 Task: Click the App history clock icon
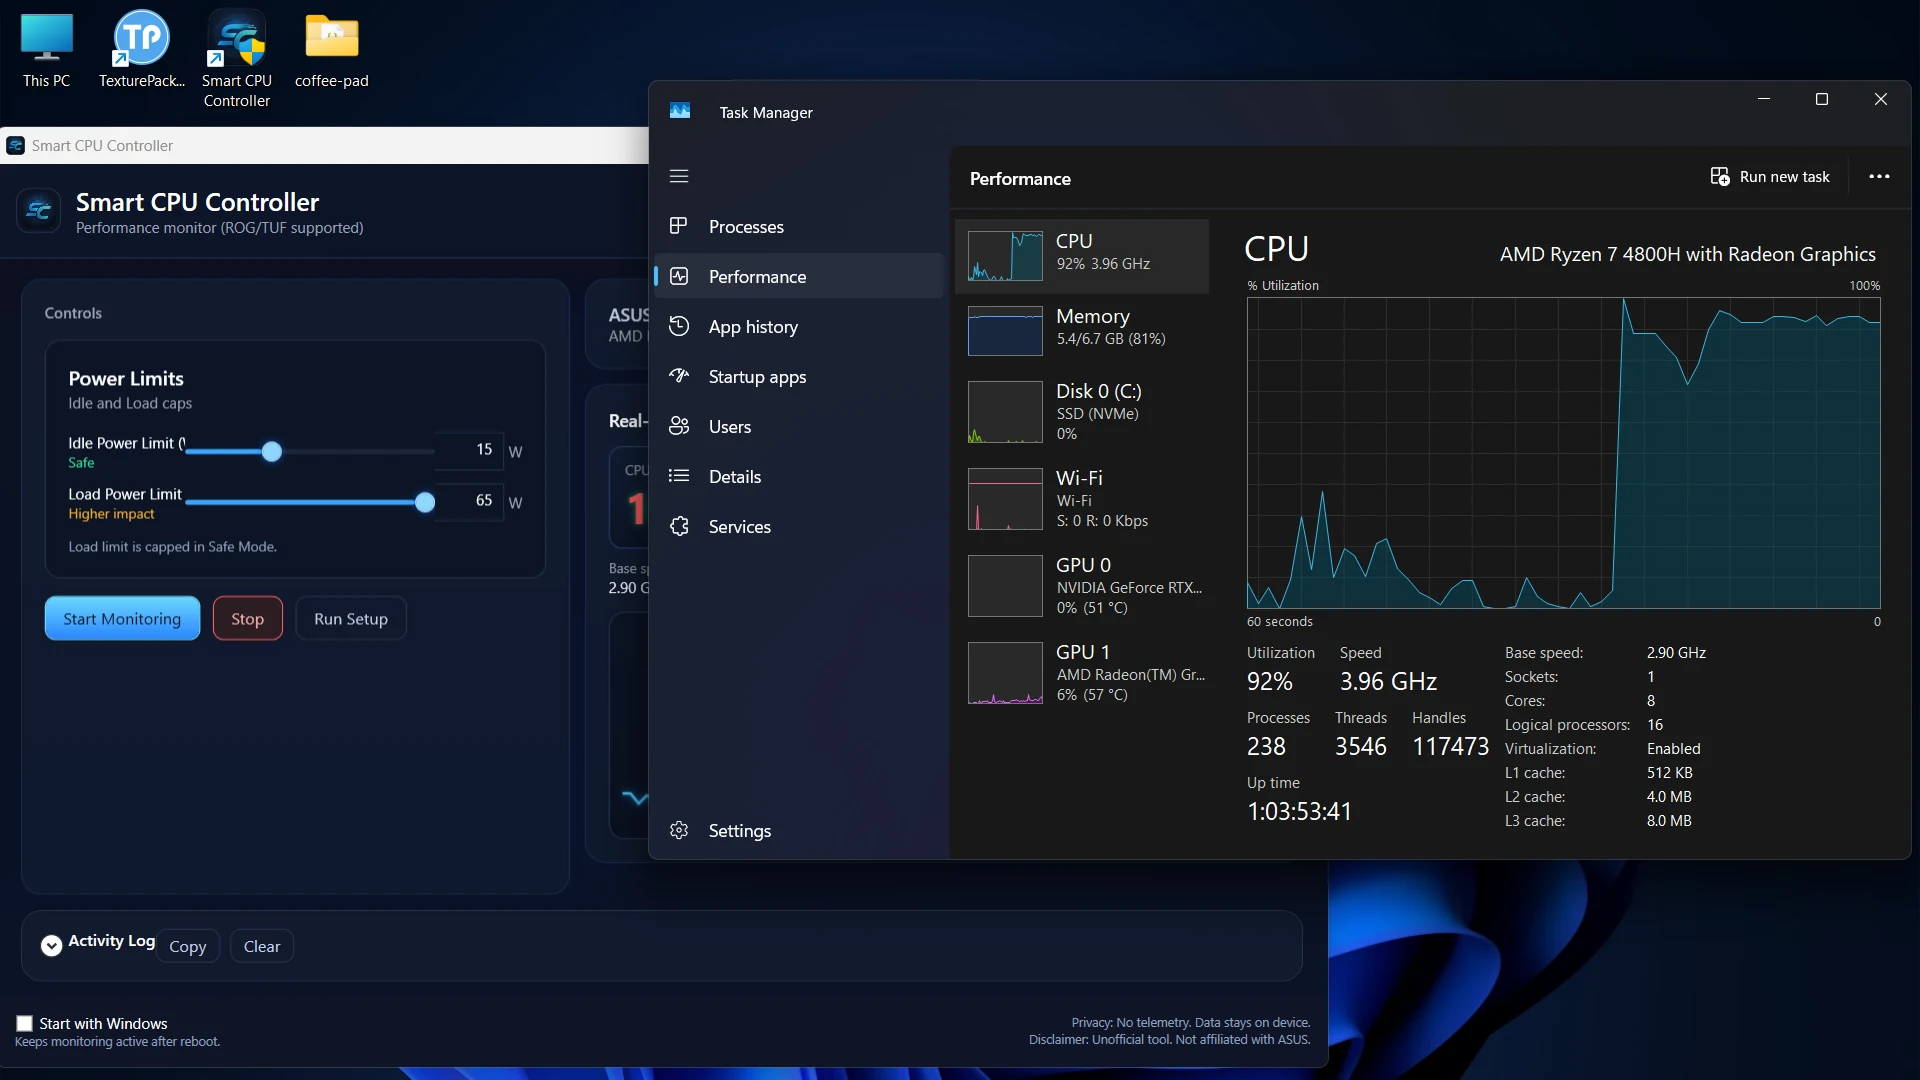pos(679,326)
